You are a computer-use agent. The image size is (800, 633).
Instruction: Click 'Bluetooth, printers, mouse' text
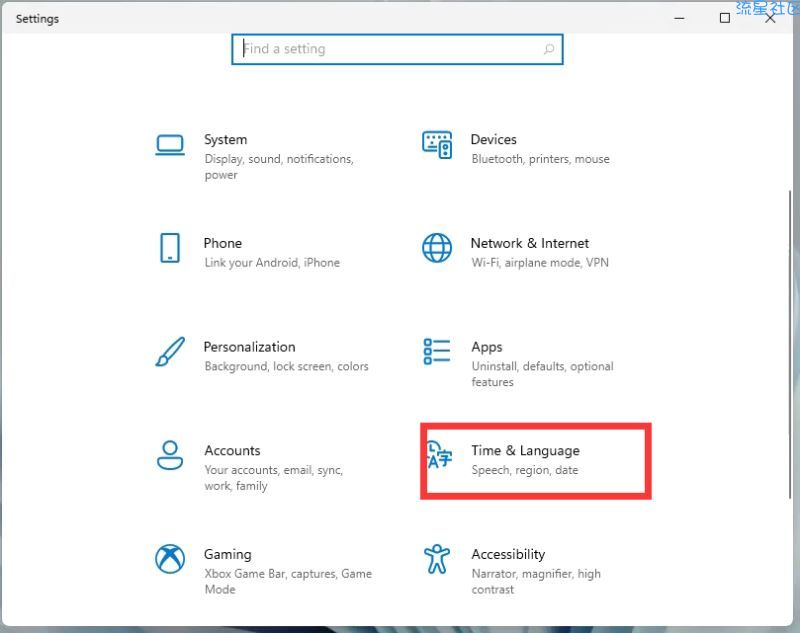click(540, 159)
